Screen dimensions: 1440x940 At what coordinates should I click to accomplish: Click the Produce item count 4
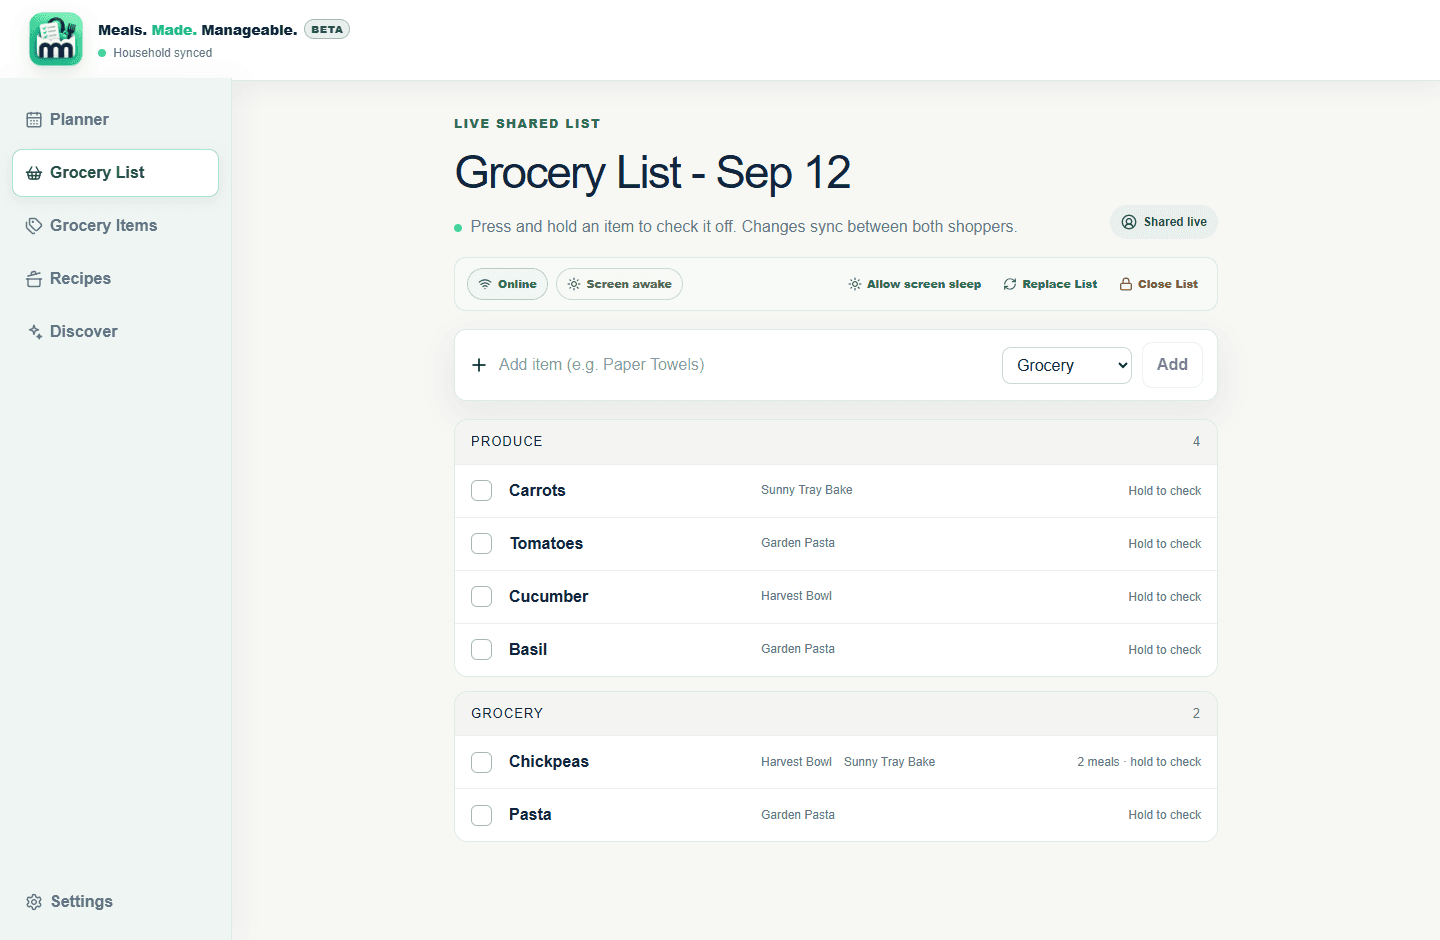1196,442
